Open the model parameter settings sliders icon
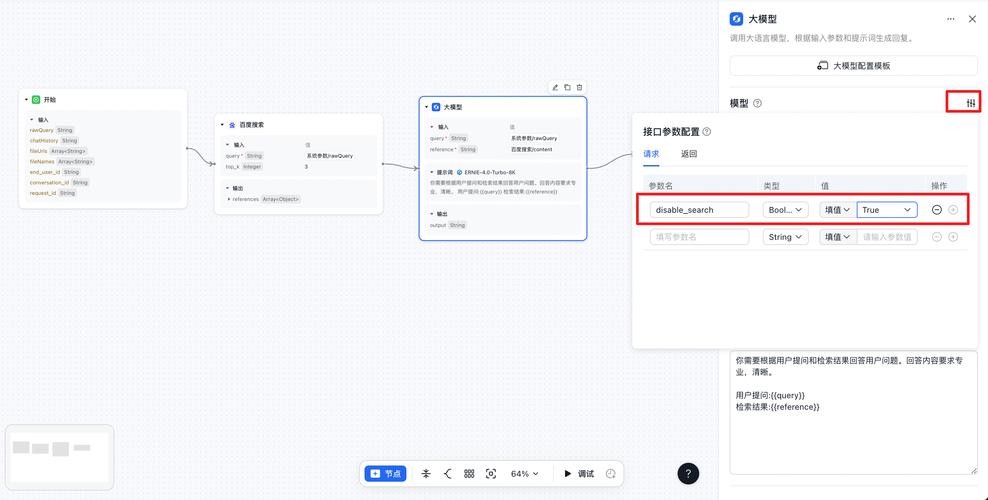The width and height of the screenshot is (988, 500). point(970,102)
